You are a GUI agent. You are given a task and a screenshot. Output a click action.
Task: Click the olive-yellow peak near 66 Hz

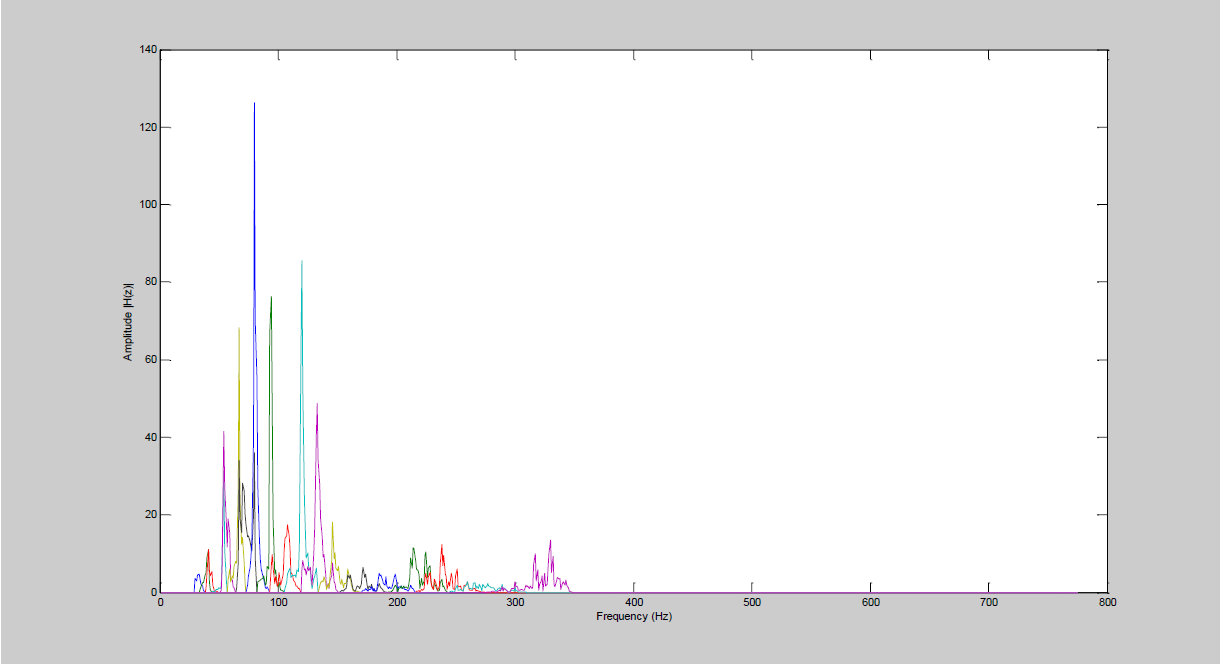[x=239, y=330]
